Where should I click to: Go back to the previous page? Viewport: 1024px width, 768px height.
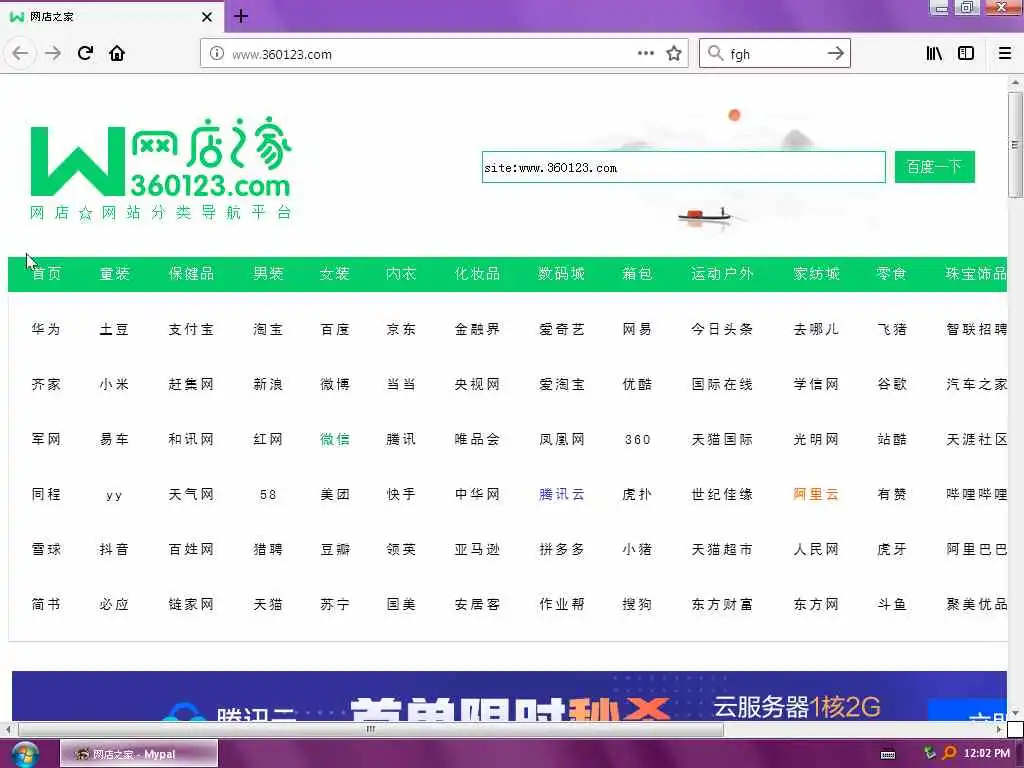coord(20,53)
